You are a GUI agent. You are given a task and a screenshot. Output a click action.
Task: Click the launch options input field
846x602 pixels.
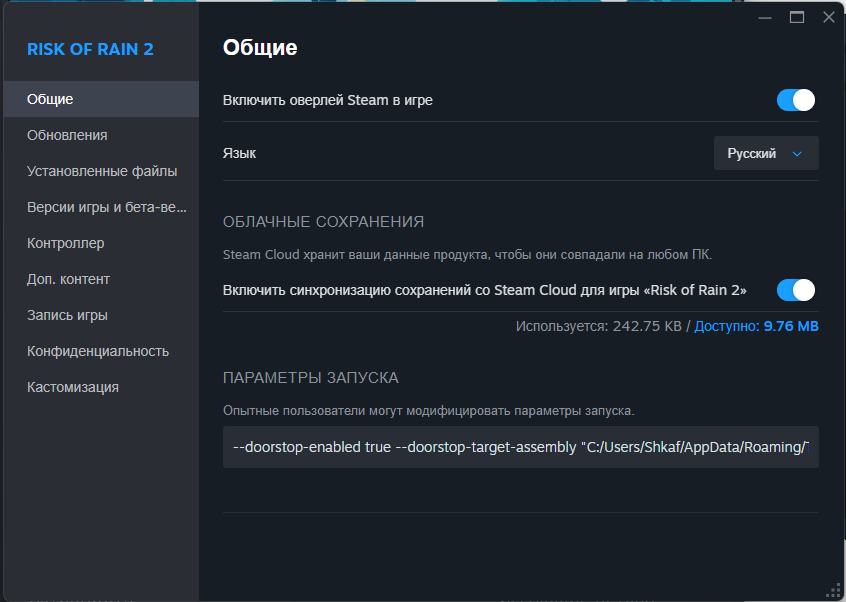click(521, 448)
